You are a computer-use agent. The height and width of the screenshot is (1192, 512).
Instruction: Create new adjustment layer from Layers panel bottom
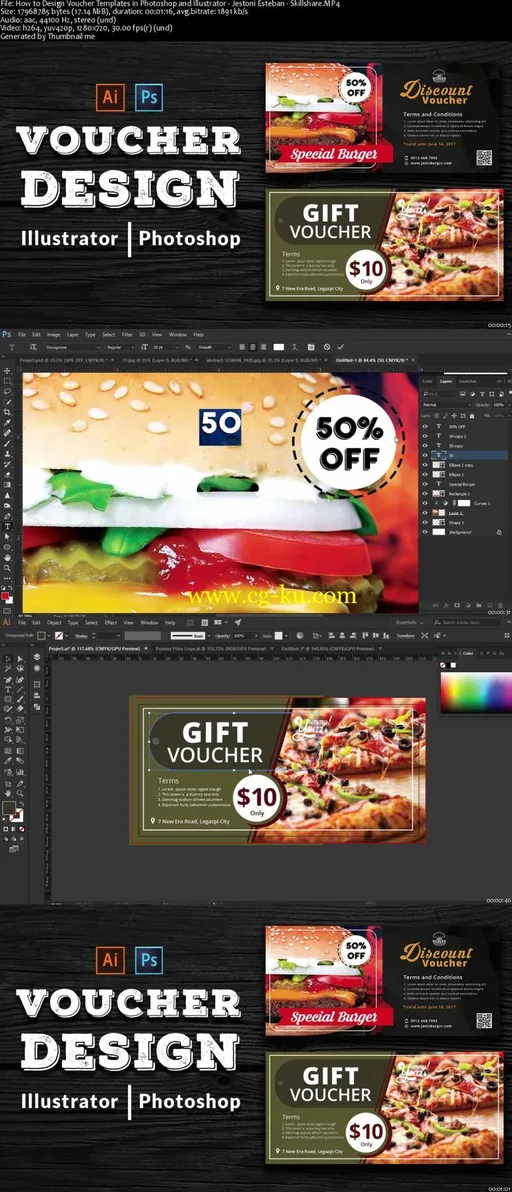[468, 605]
